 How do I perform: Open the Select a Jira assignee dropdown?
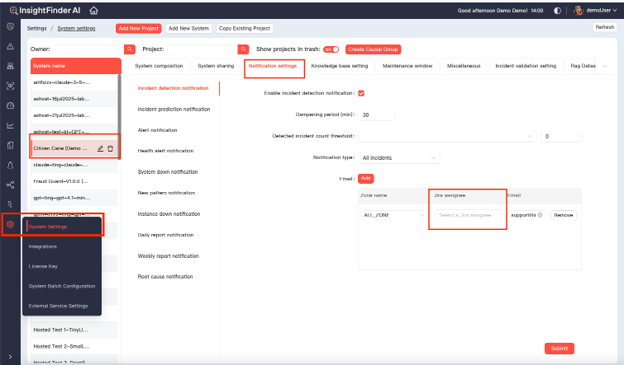468,215
